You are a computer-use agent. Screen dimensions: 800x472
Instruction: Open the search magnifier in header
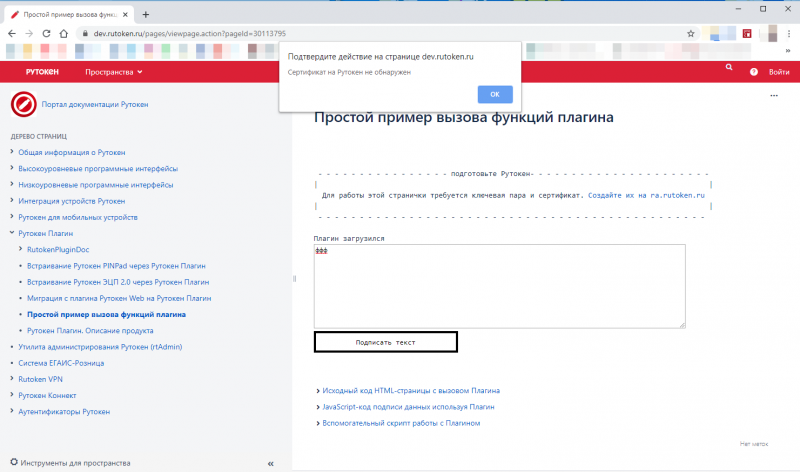tap(729, 67)
